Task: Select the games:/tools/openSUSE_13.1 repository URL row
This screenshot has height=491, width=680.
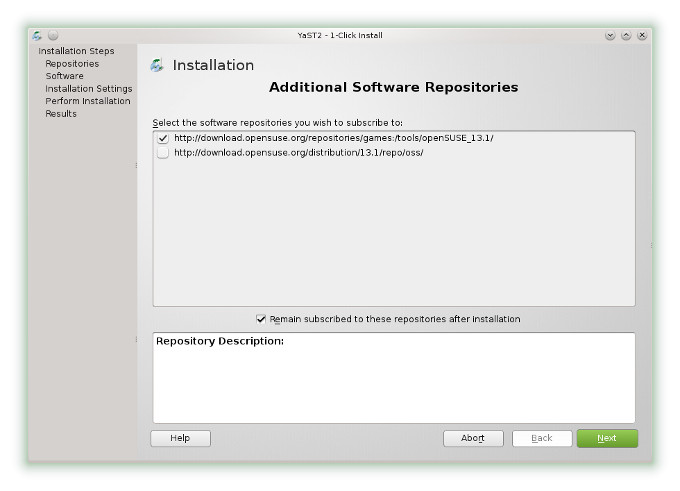Action: (394, 138)
